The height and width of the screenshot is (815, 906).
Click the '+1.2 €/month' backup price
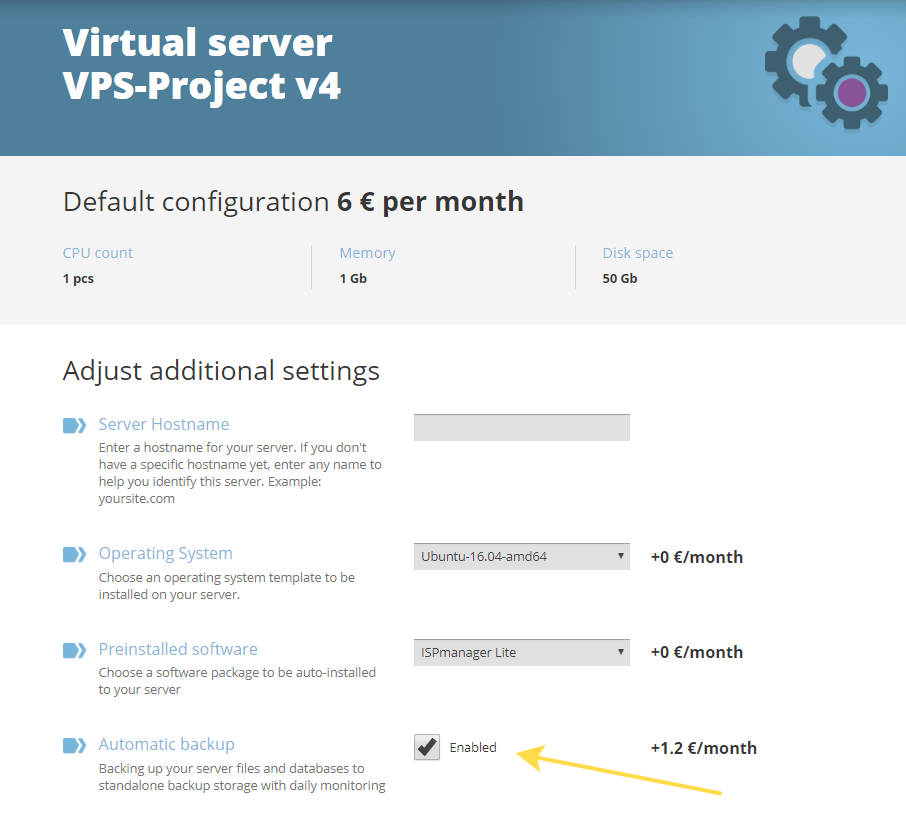pos(704,748)
